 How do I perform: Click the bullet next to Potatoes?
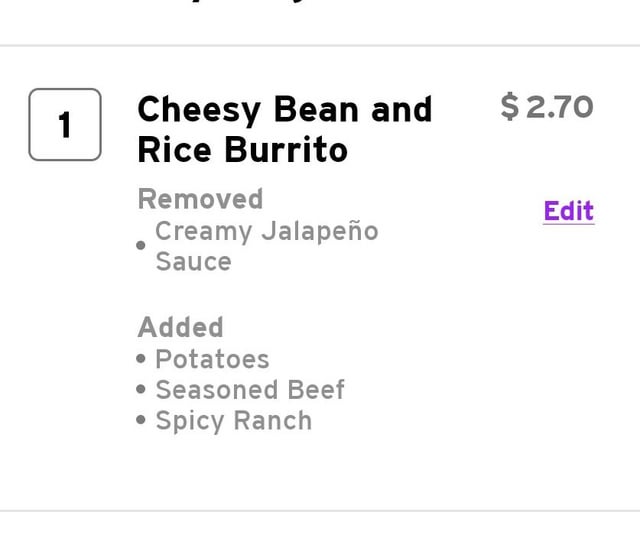point(141,359)
